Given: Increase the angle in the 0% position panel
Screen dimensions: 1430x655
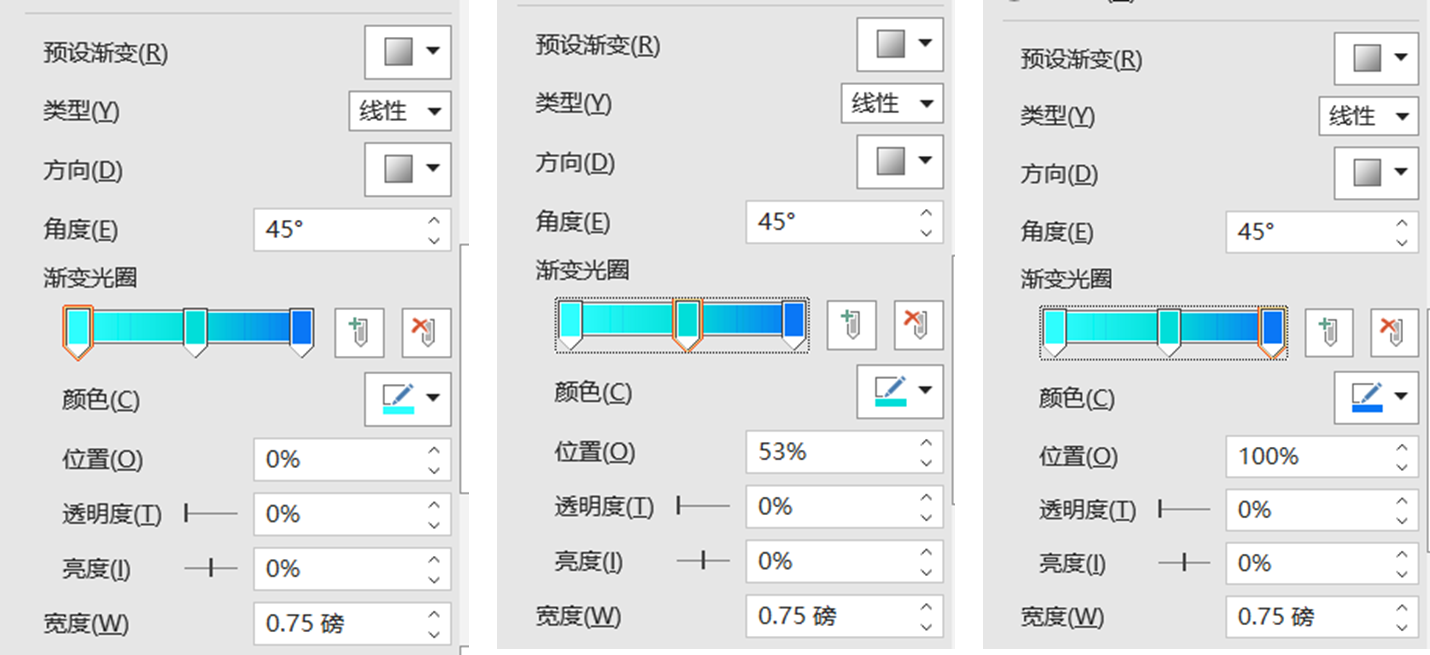Looking at the screenshot, I should point(434,221).
